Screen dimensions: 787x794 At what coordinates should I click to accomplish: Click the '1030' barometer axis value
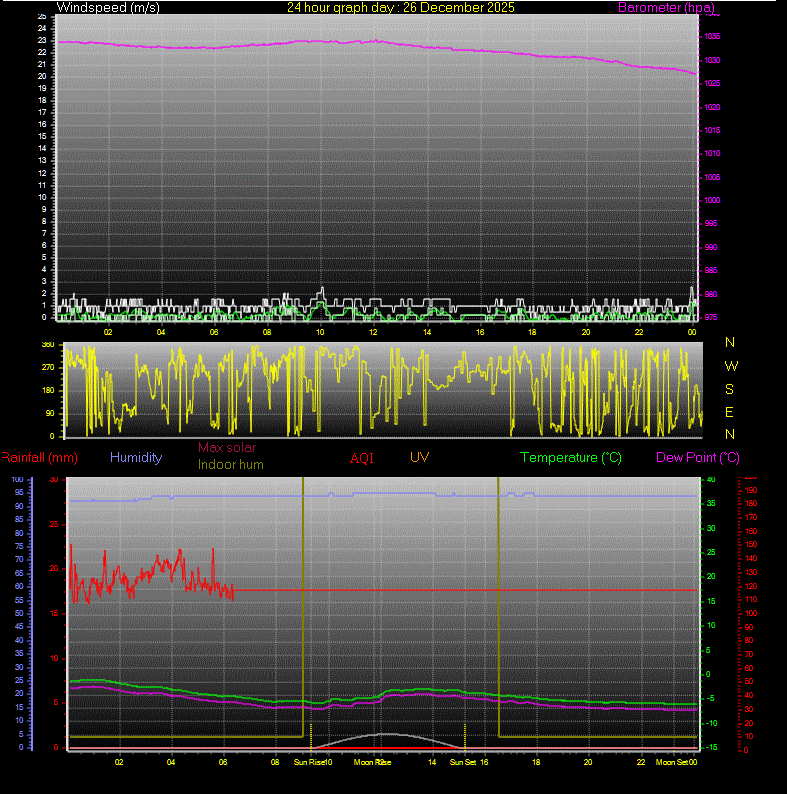[712, 60]
